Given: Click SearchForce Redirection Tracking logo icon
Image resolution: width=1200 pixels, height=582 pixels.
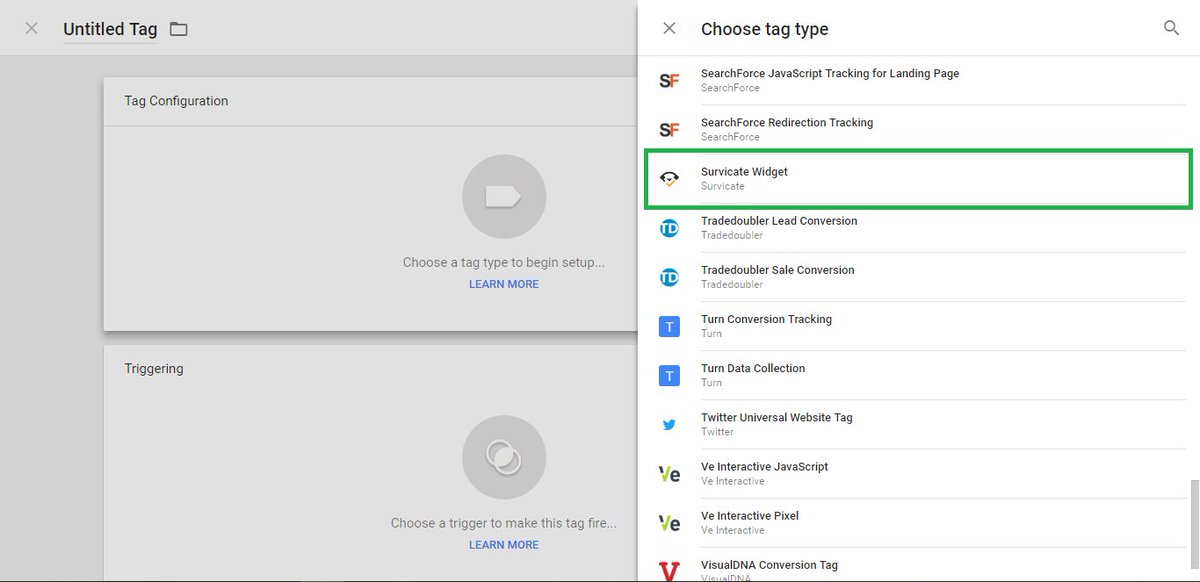Looking at the screenshot, I should [670, 130].
